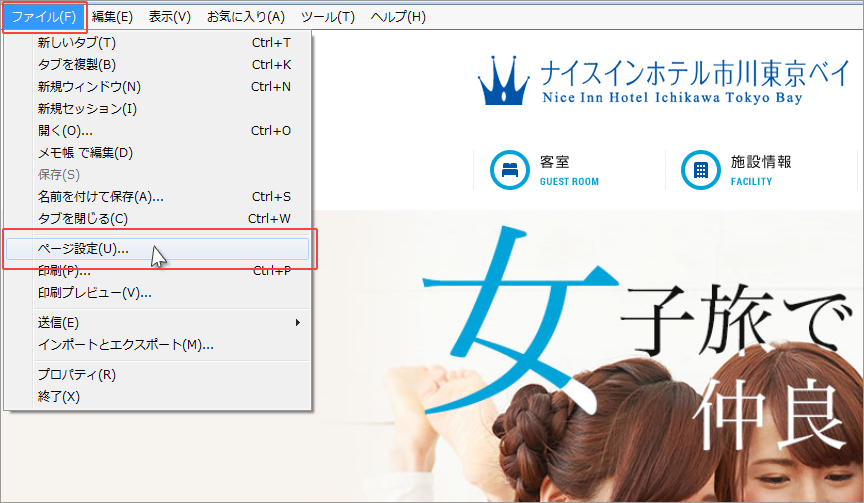Choose インポートとエクスポート(M)... entry
Image resolution: width=864 pixels, height=503 pixels.
[x=158, y=345]
